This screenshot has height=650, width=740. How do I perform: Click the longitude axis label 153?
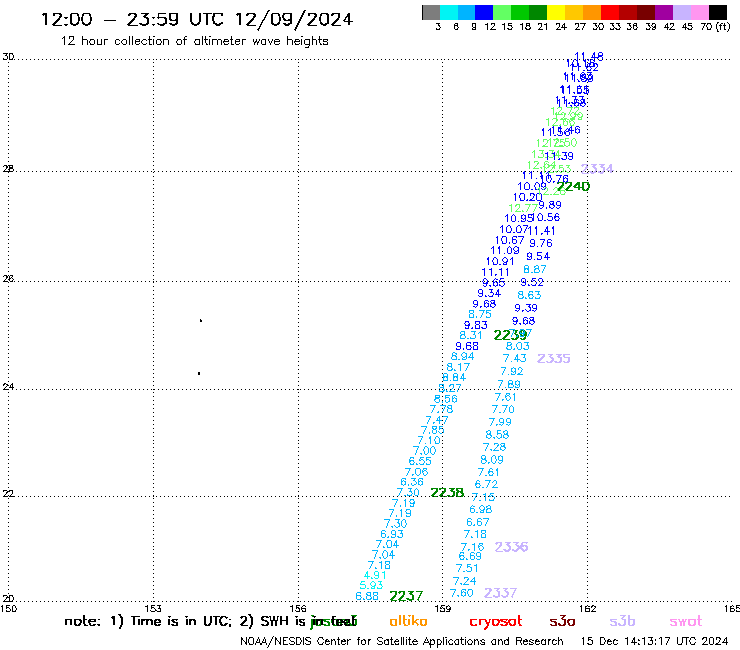point(153,608)
